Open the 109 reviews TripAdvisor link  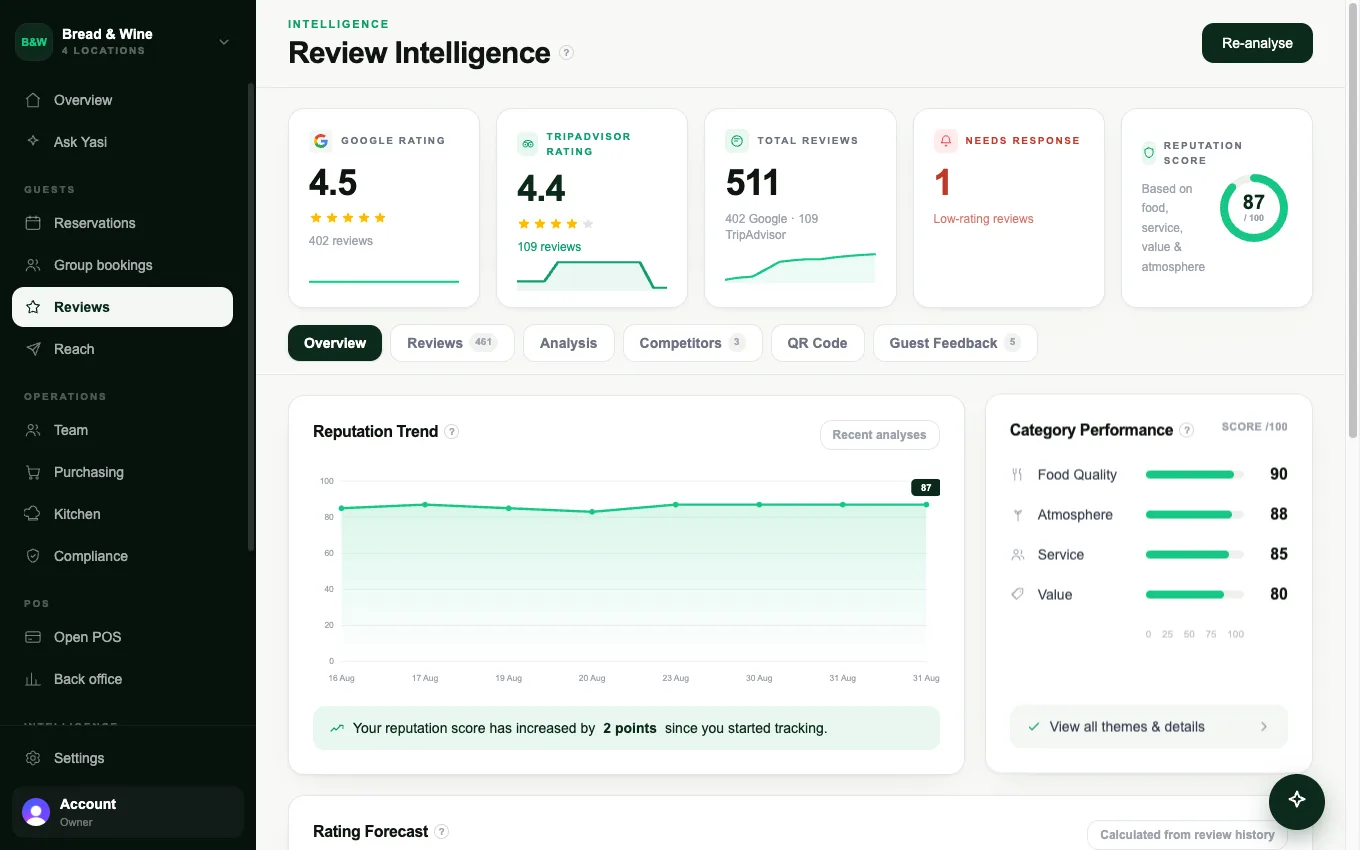click(x=549, y=246)
